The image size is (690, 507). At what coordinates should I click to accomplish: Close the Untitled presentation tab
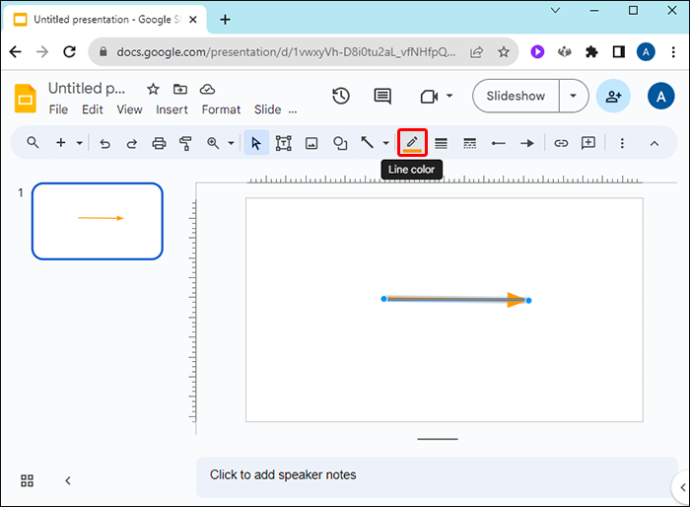coord(193,19)
